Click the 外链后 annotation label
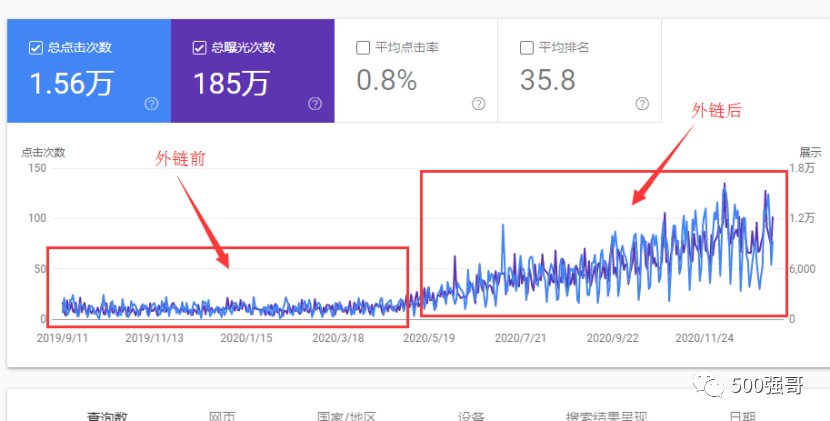Viewport: 830px width, 421px height. (717, 110)
